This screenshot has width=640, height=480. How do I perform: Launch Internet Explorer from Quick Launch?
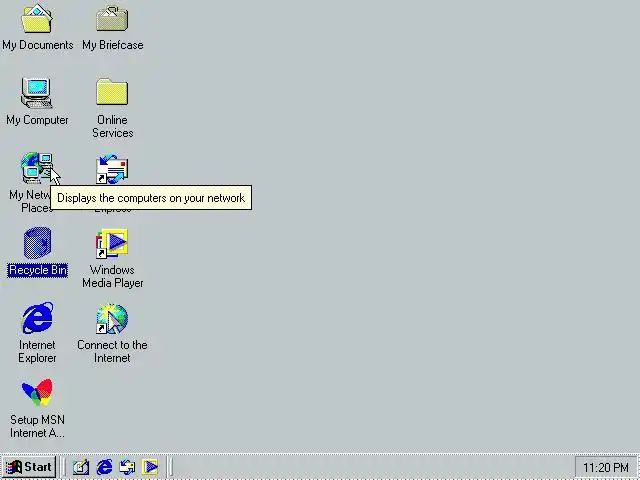[x=104, y=467]
